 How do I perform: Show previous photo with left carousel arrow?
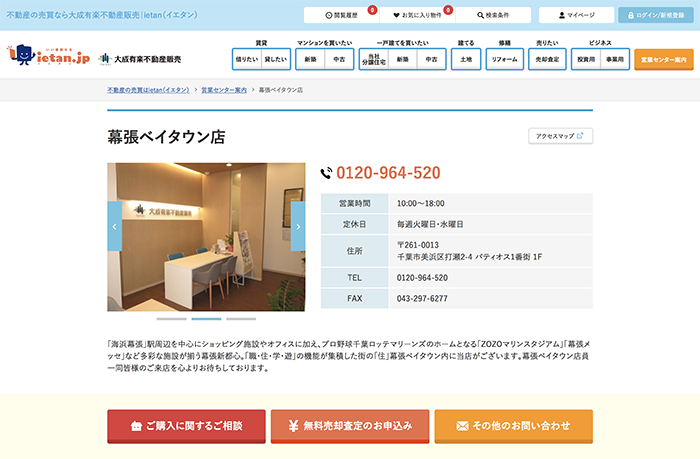tap(114, 226)
